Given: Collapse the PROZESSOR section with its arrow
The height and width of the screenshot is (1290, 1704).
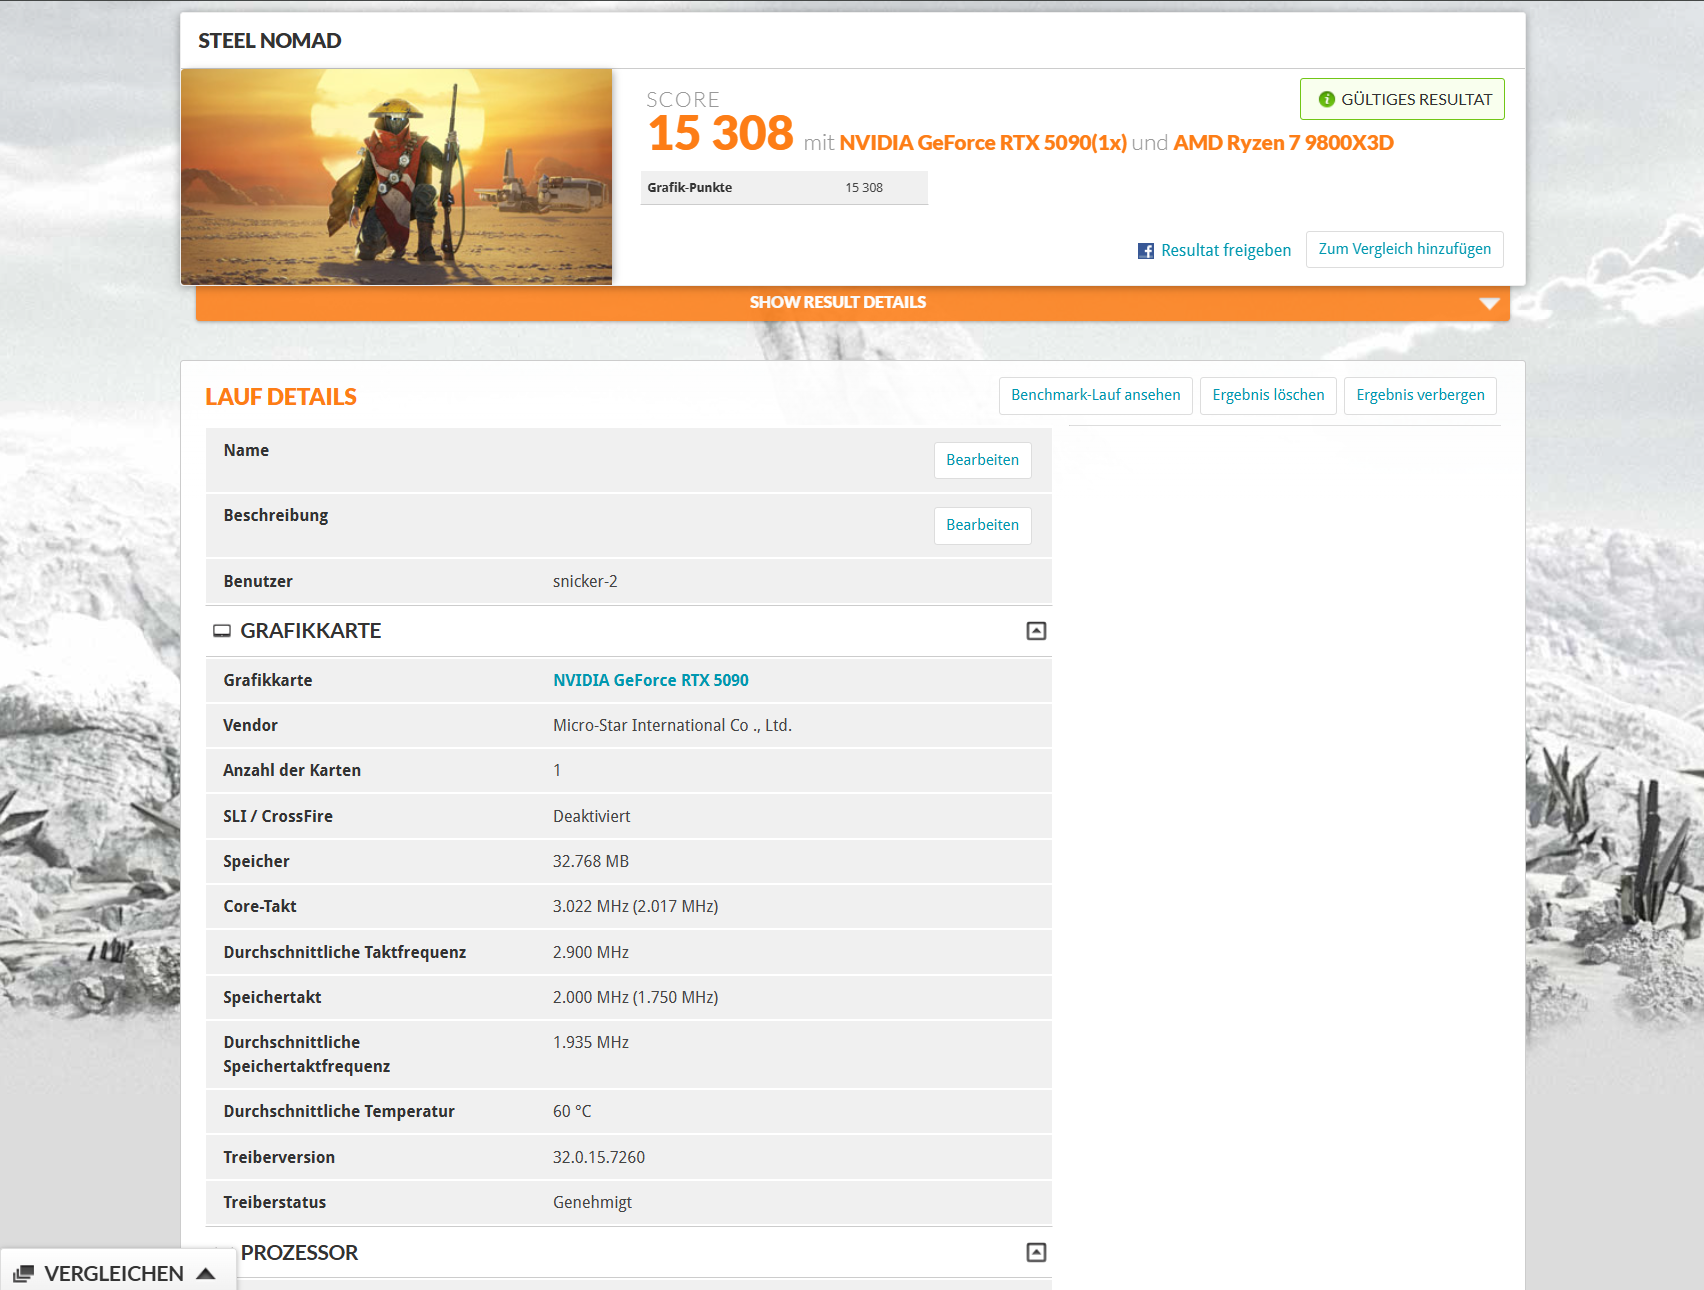Looking at the screenshot, I should (1036, 1252).
